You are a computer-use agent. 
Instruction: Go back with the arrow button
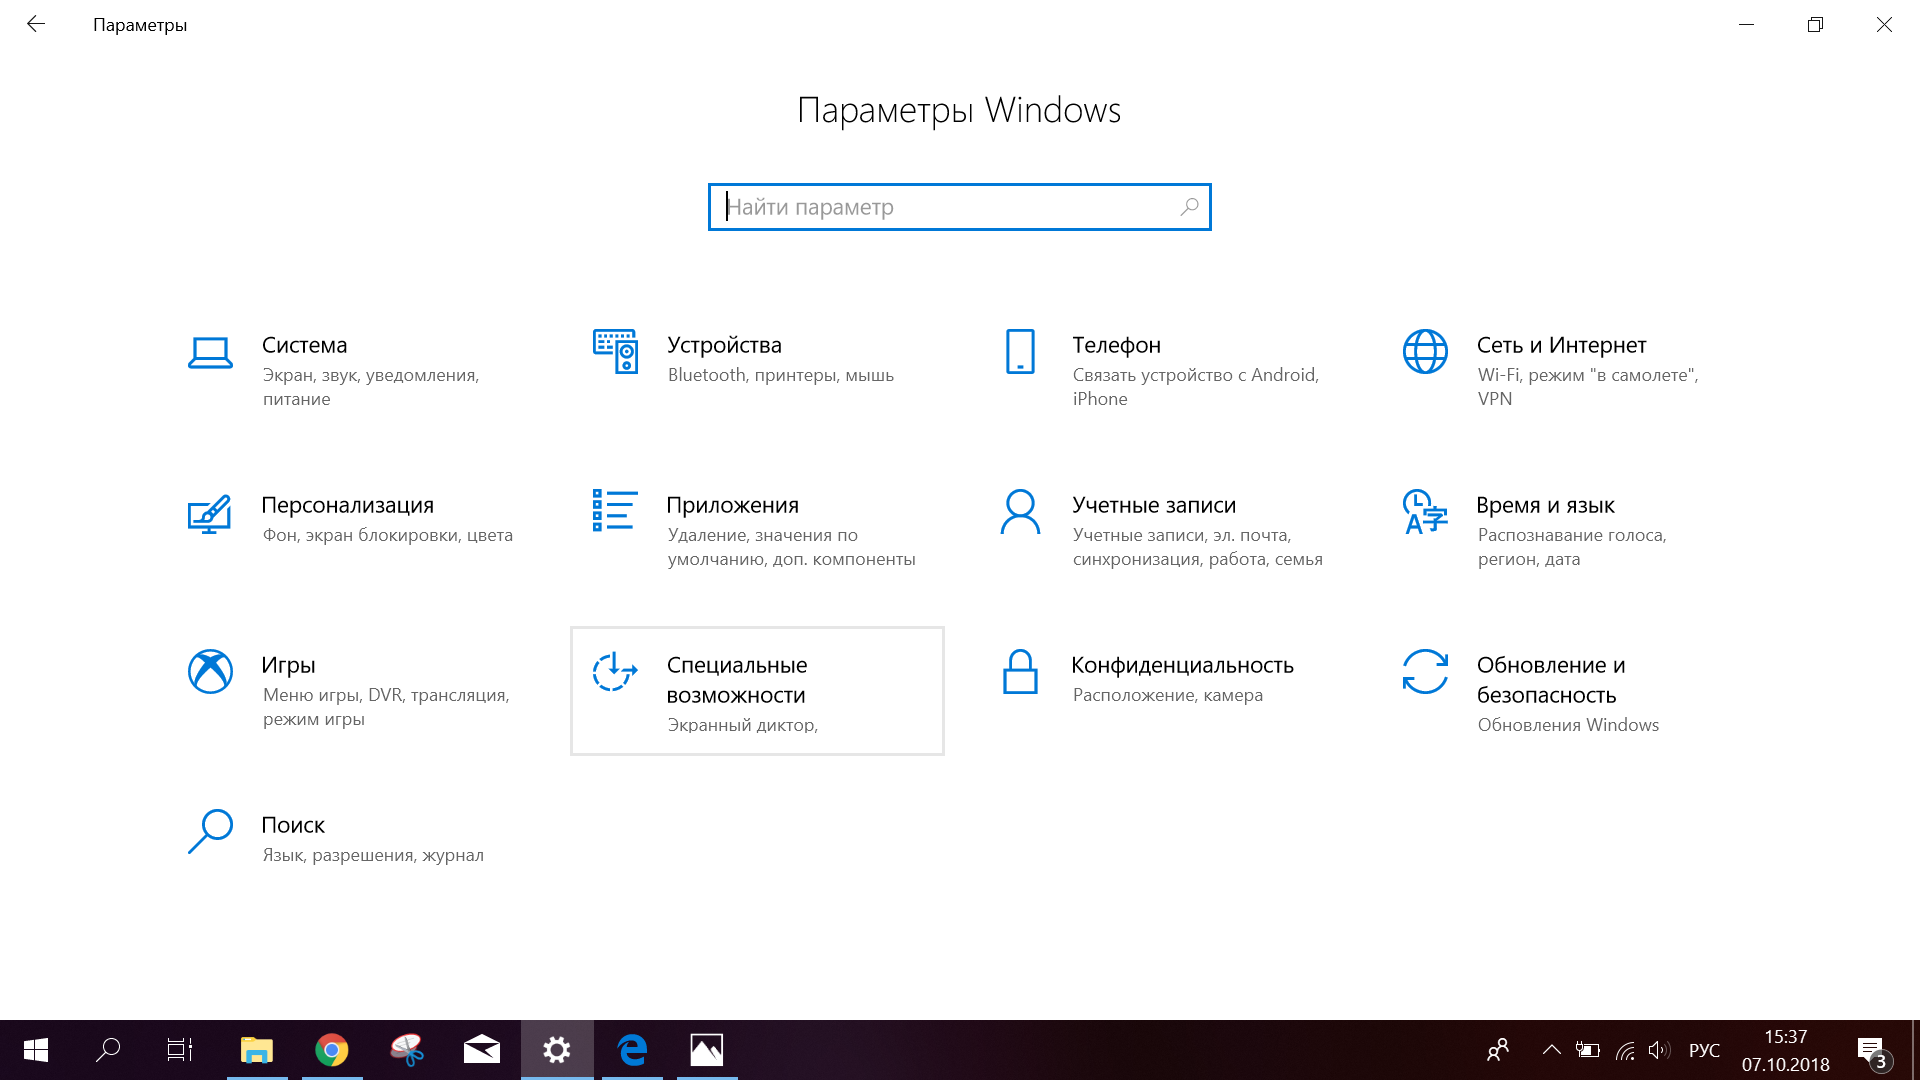coord(36,24)
